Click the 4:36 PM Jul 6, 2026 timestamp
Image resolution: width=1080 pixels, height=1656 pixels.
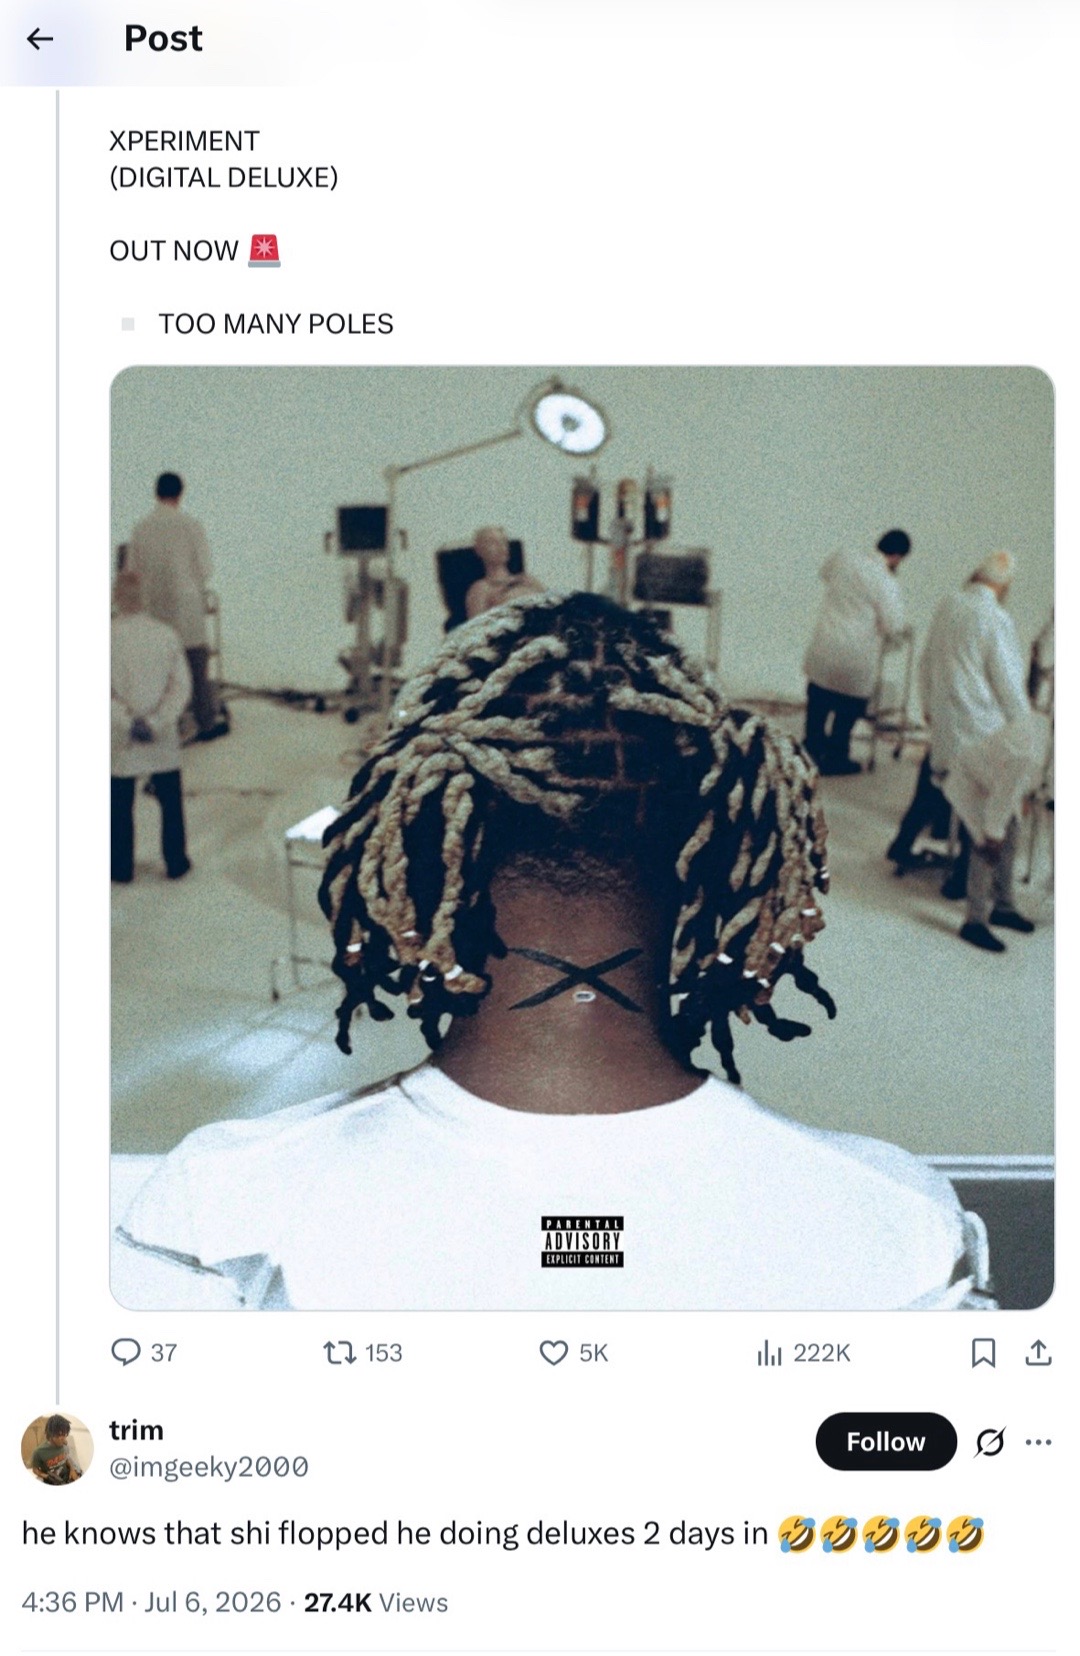click(151, 1603)
